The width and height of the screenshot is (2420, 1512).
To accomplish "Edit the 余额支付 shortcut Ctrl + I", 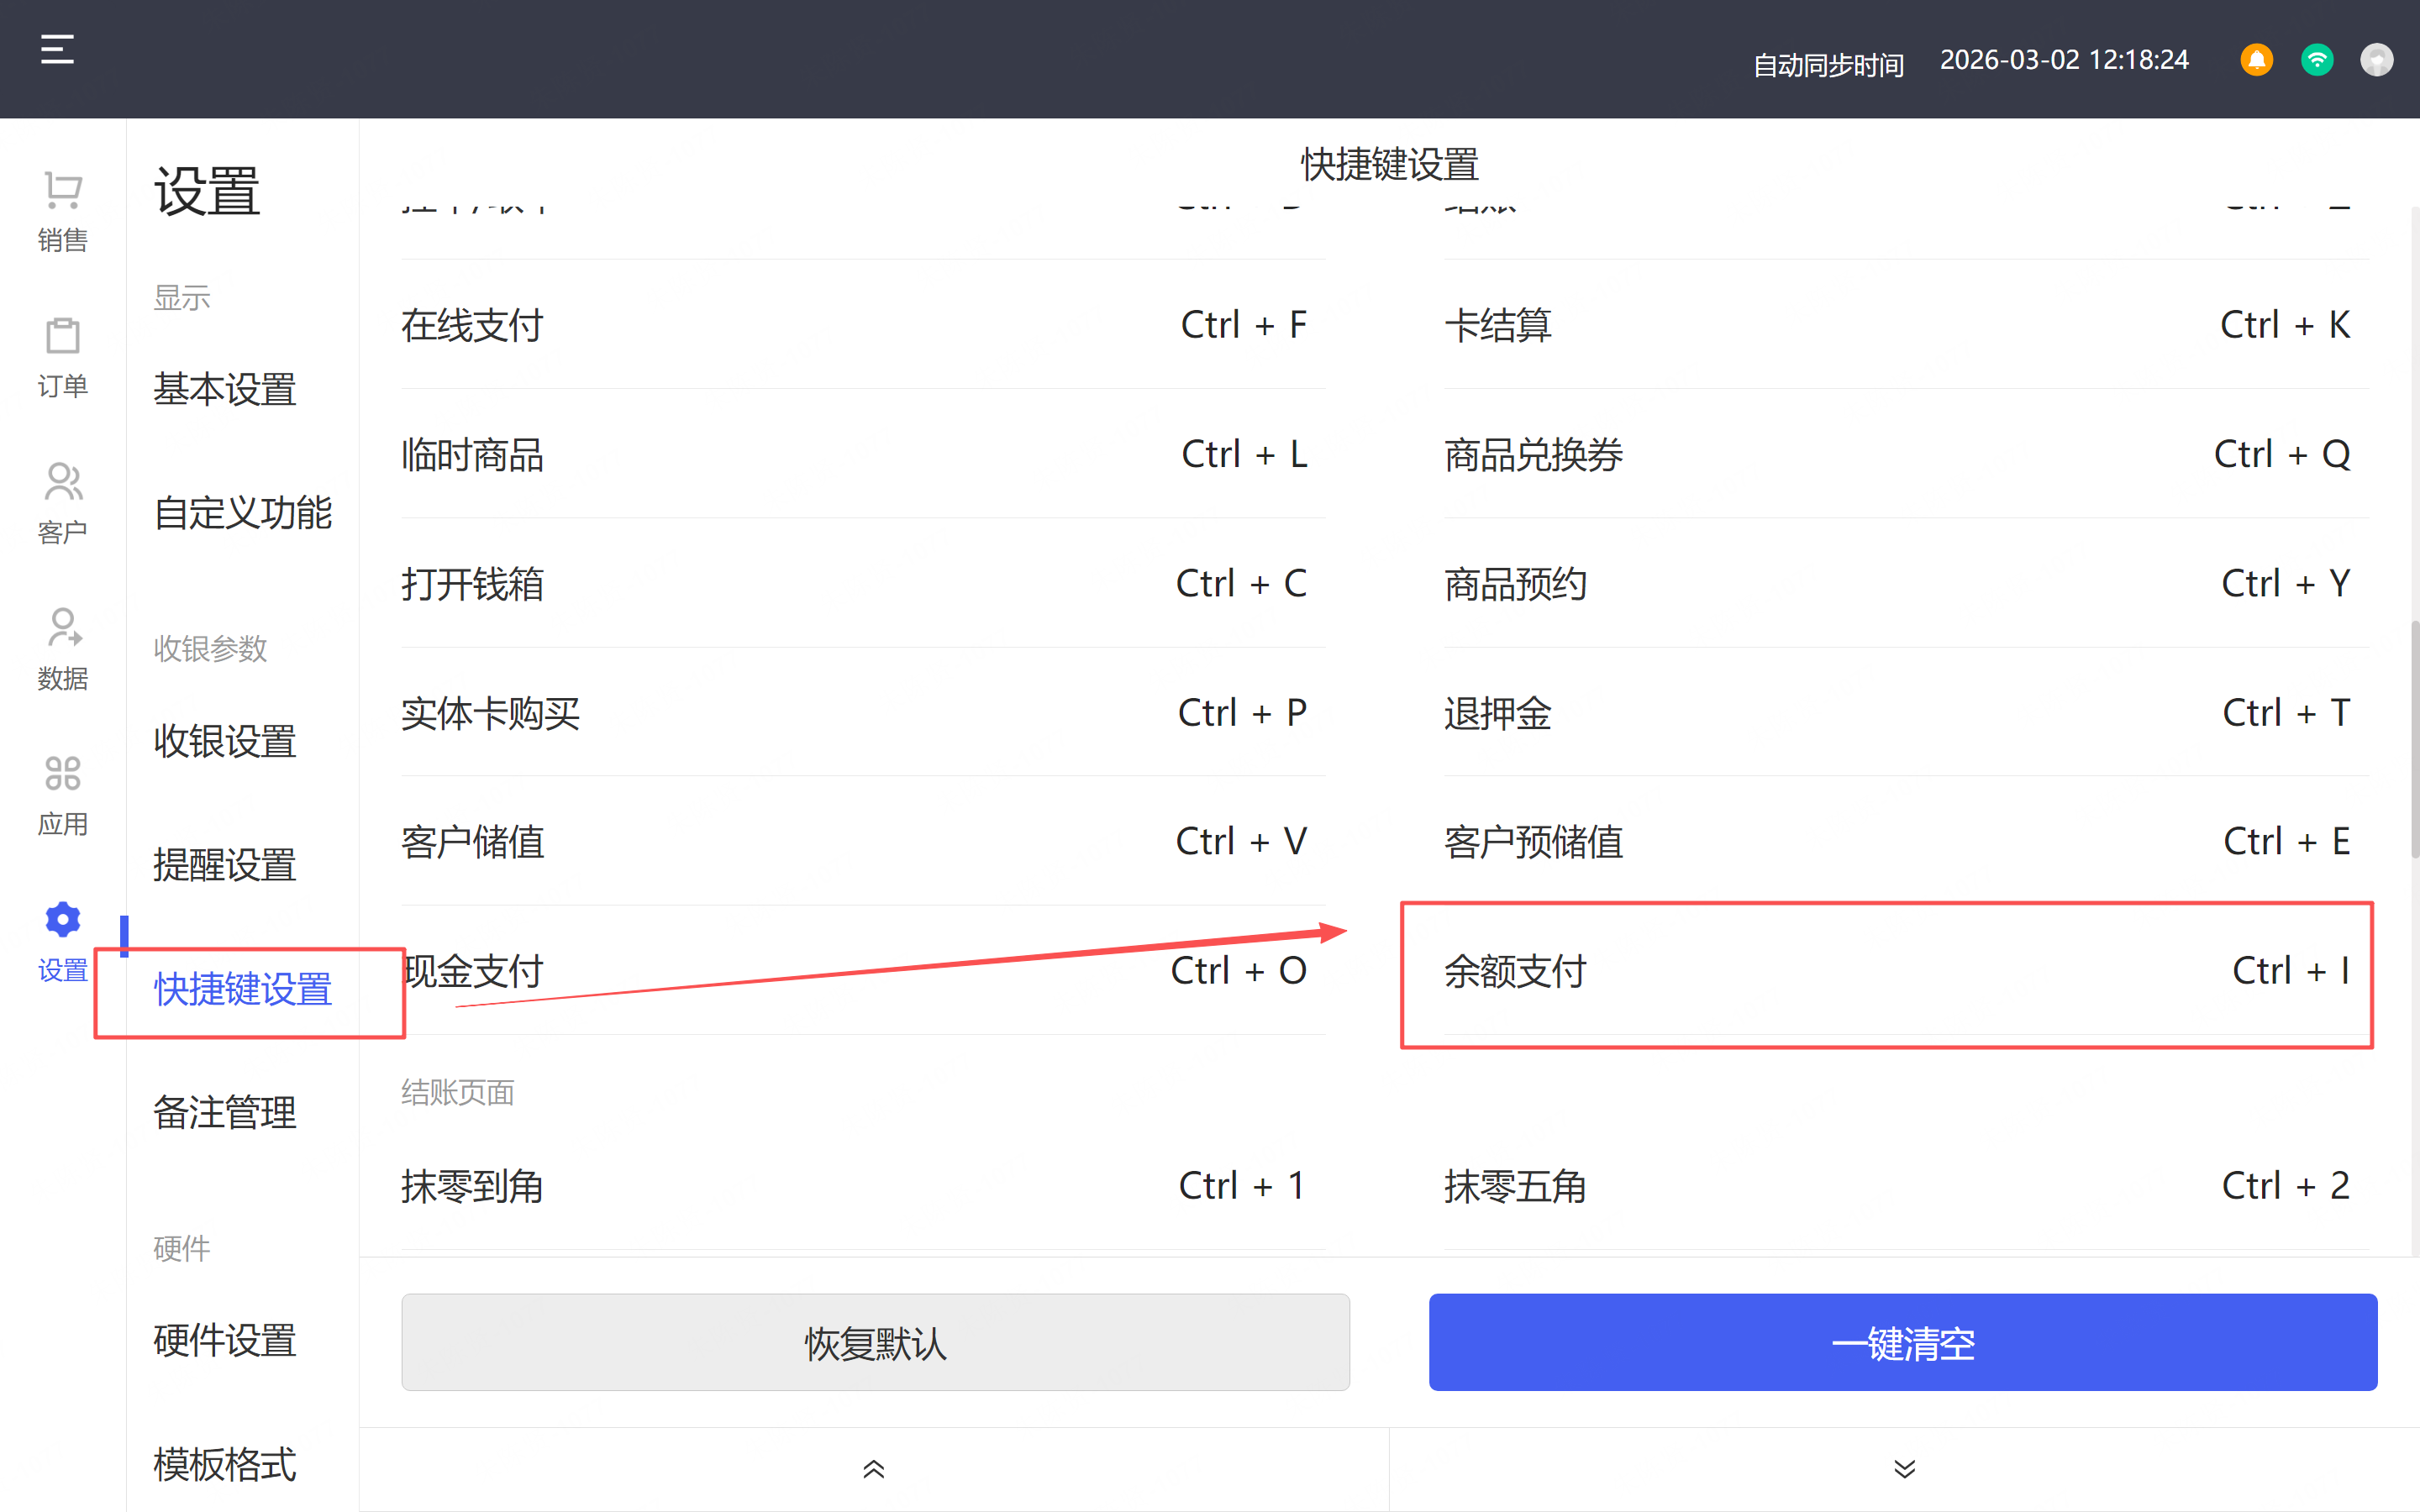I will point(2289,971).
